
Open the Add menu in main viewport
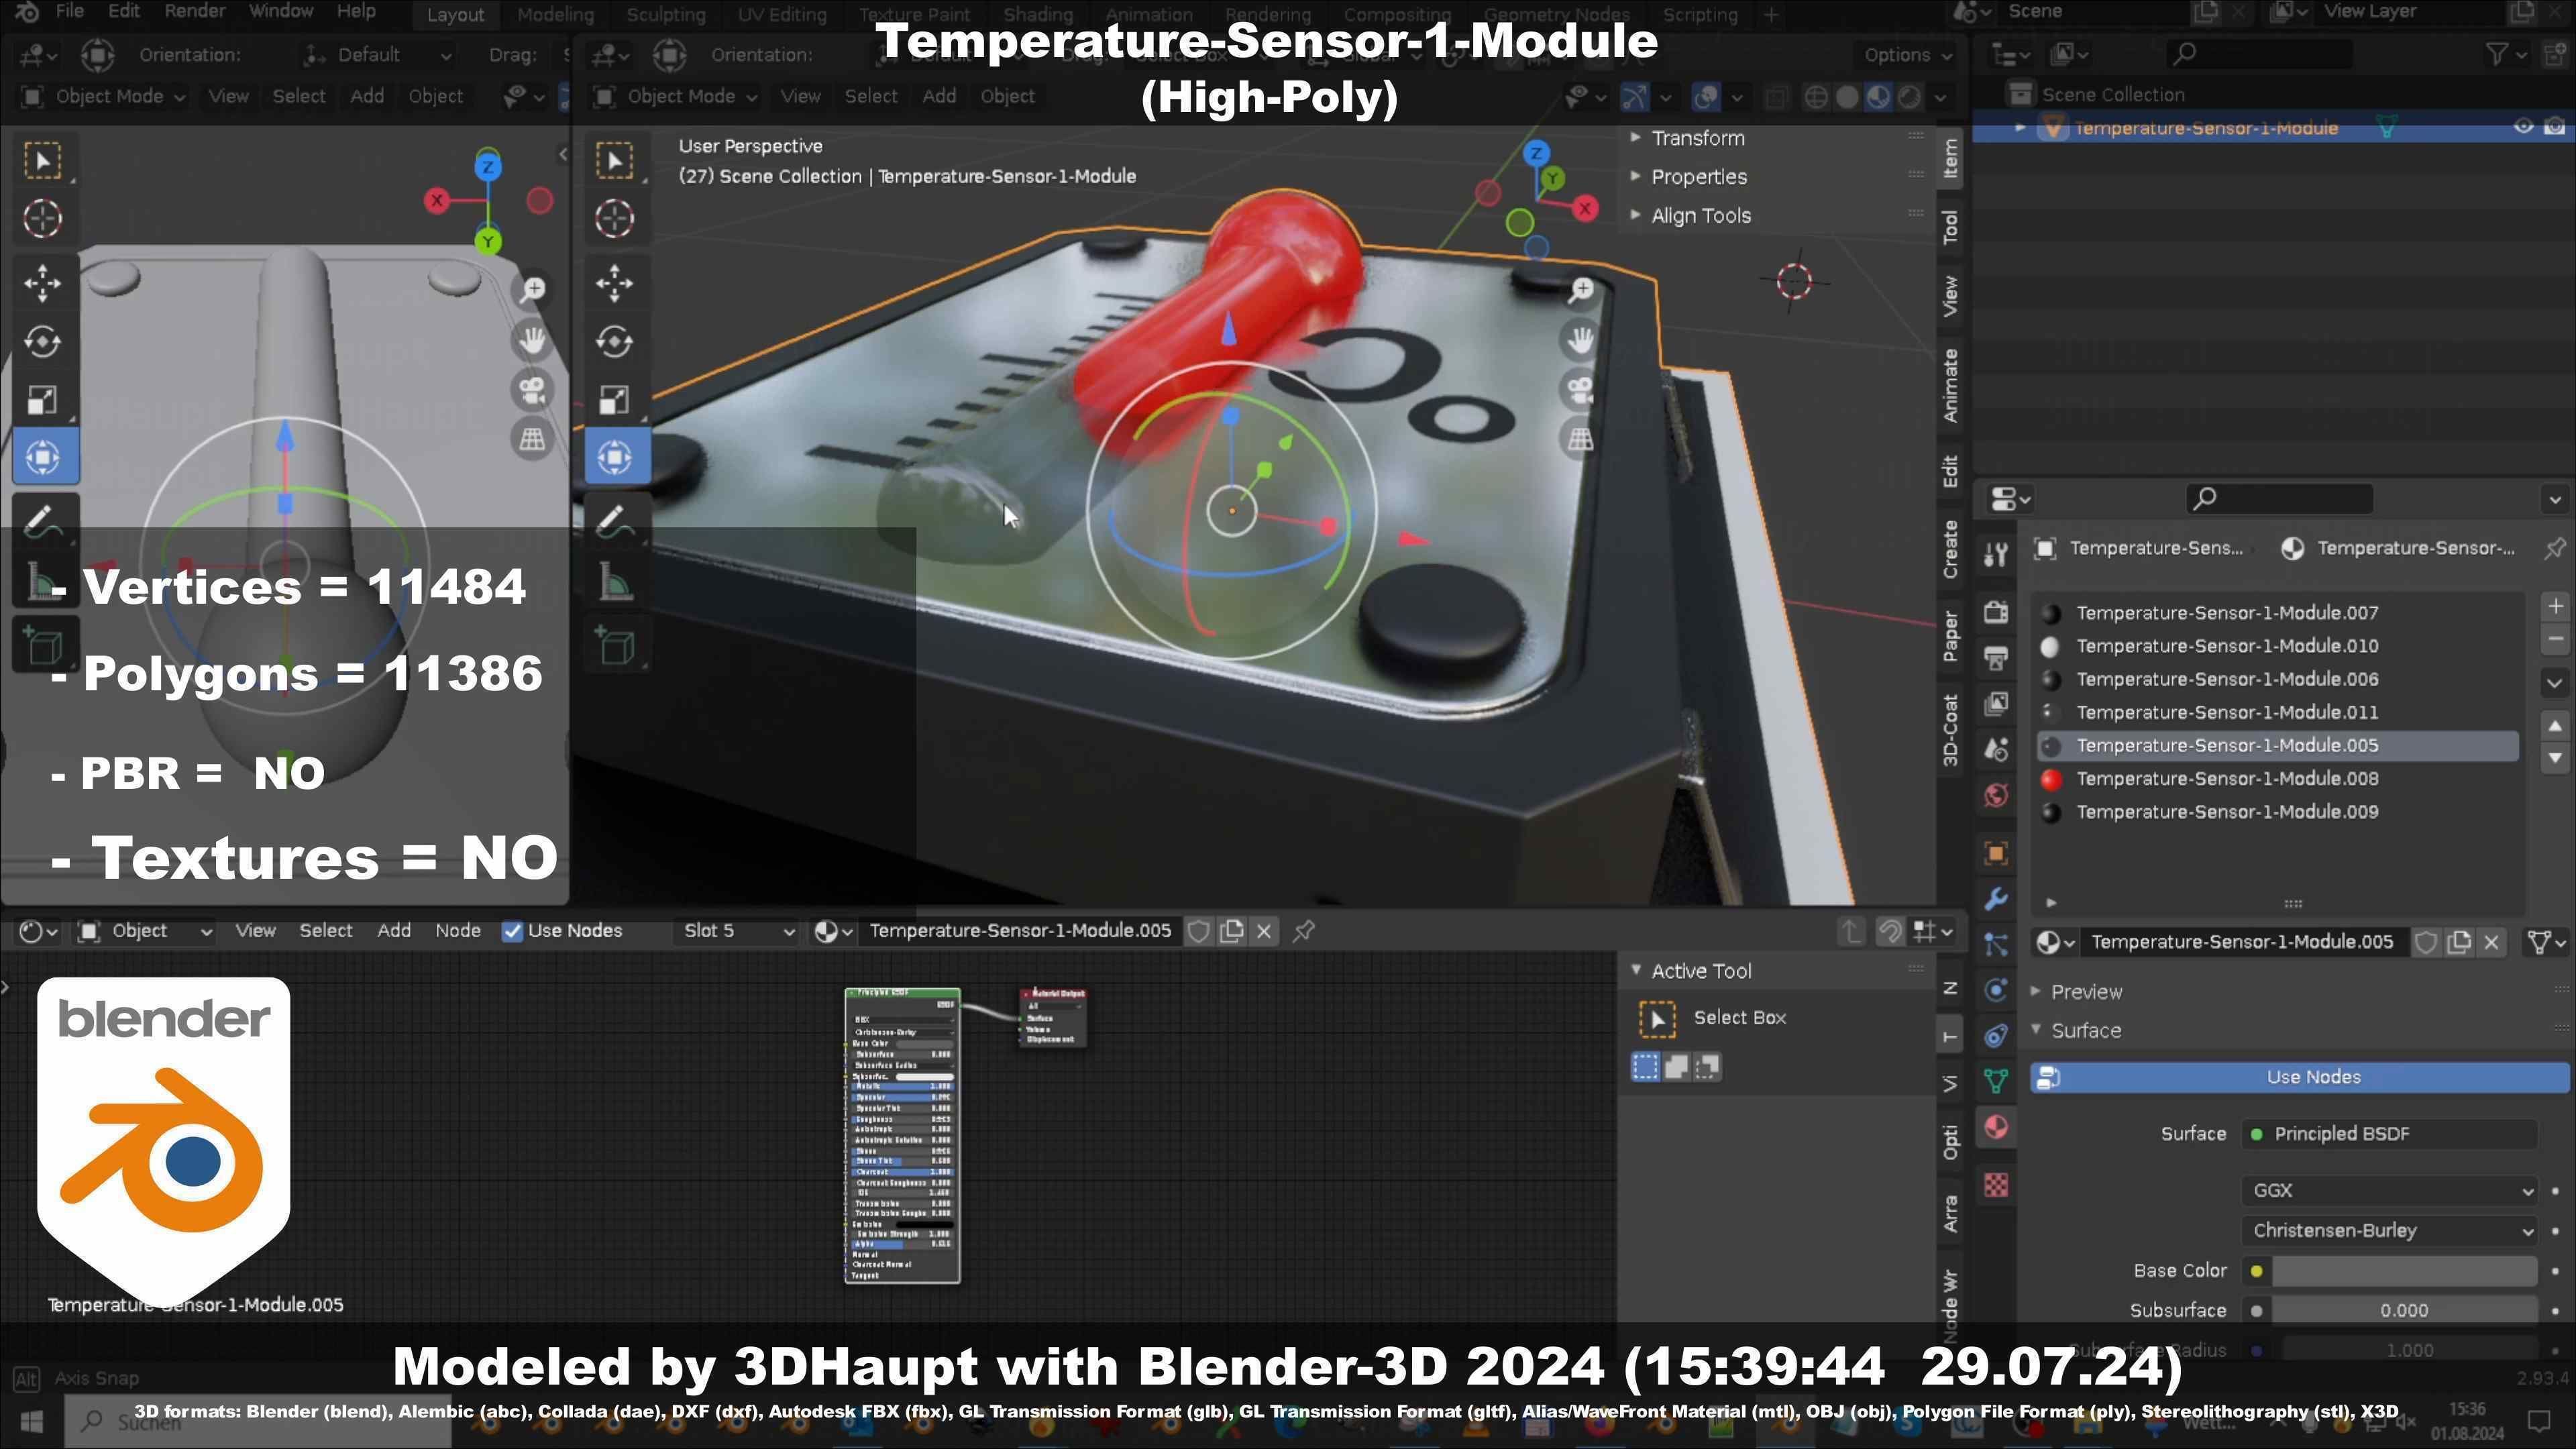938,97
